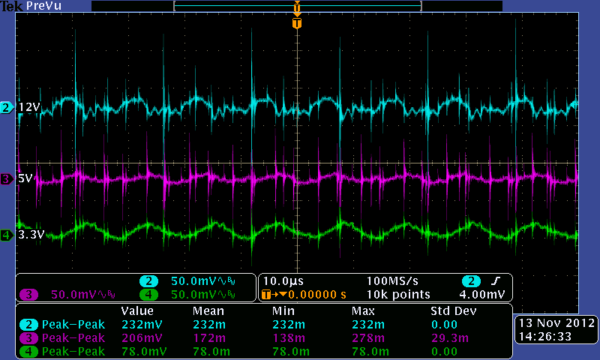Click the rising edge trigger slope icon

click(496, 282)
